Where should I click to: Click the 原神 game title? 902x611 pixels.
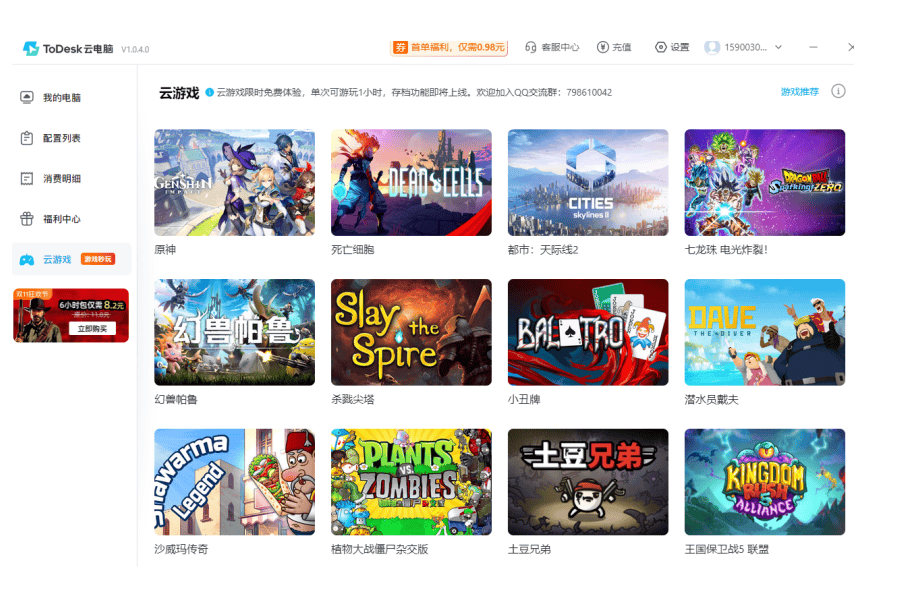(165, 250)
